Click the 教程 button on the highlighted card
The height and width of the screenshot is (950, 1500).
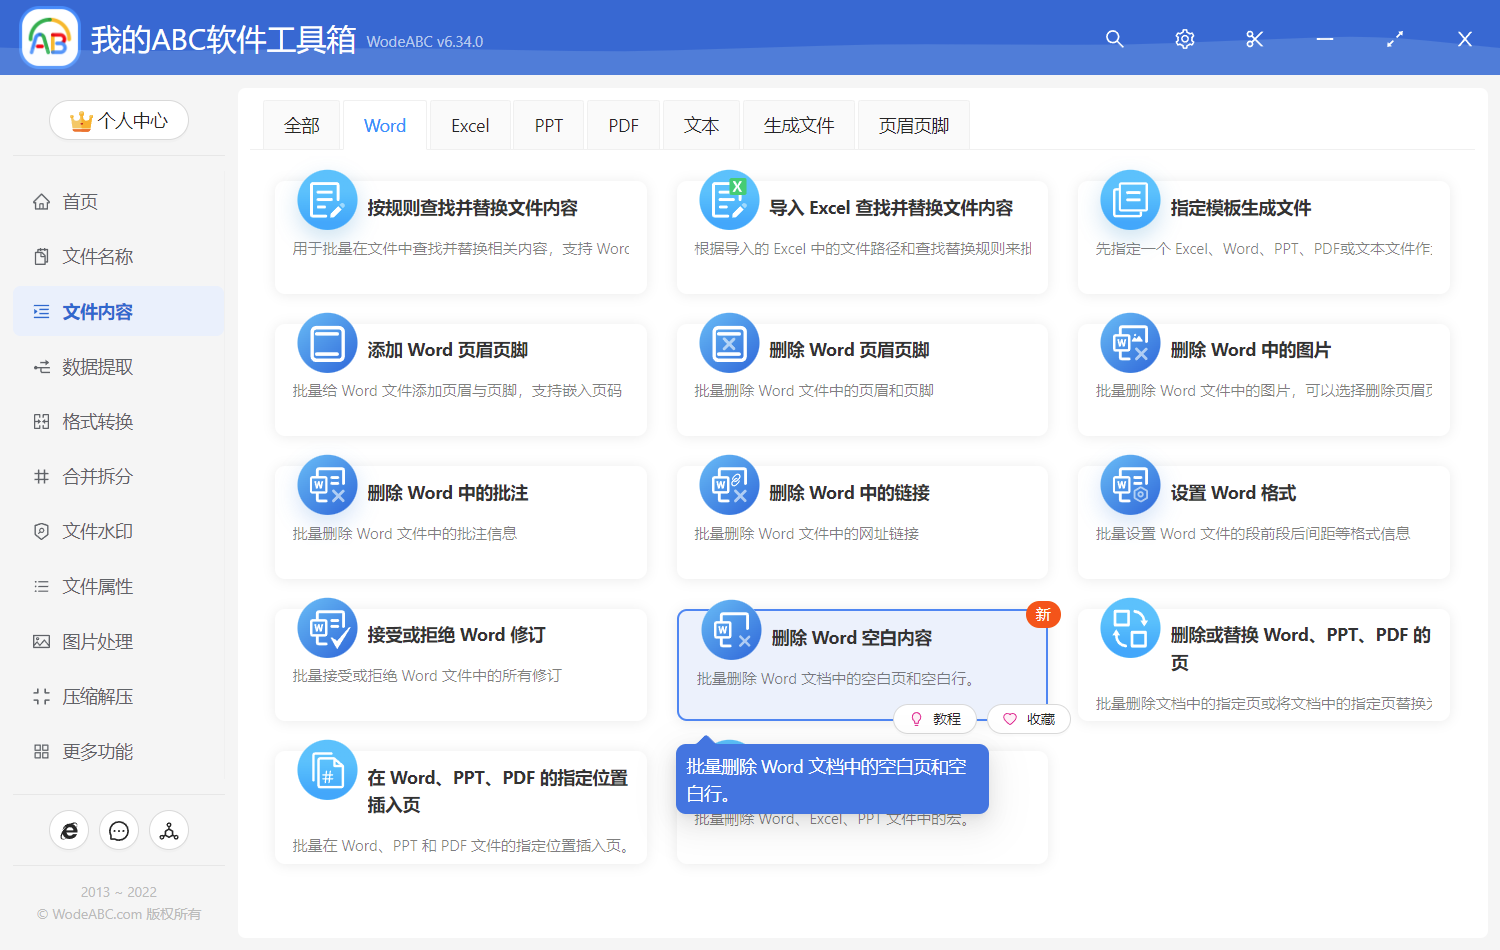[936, 719]
